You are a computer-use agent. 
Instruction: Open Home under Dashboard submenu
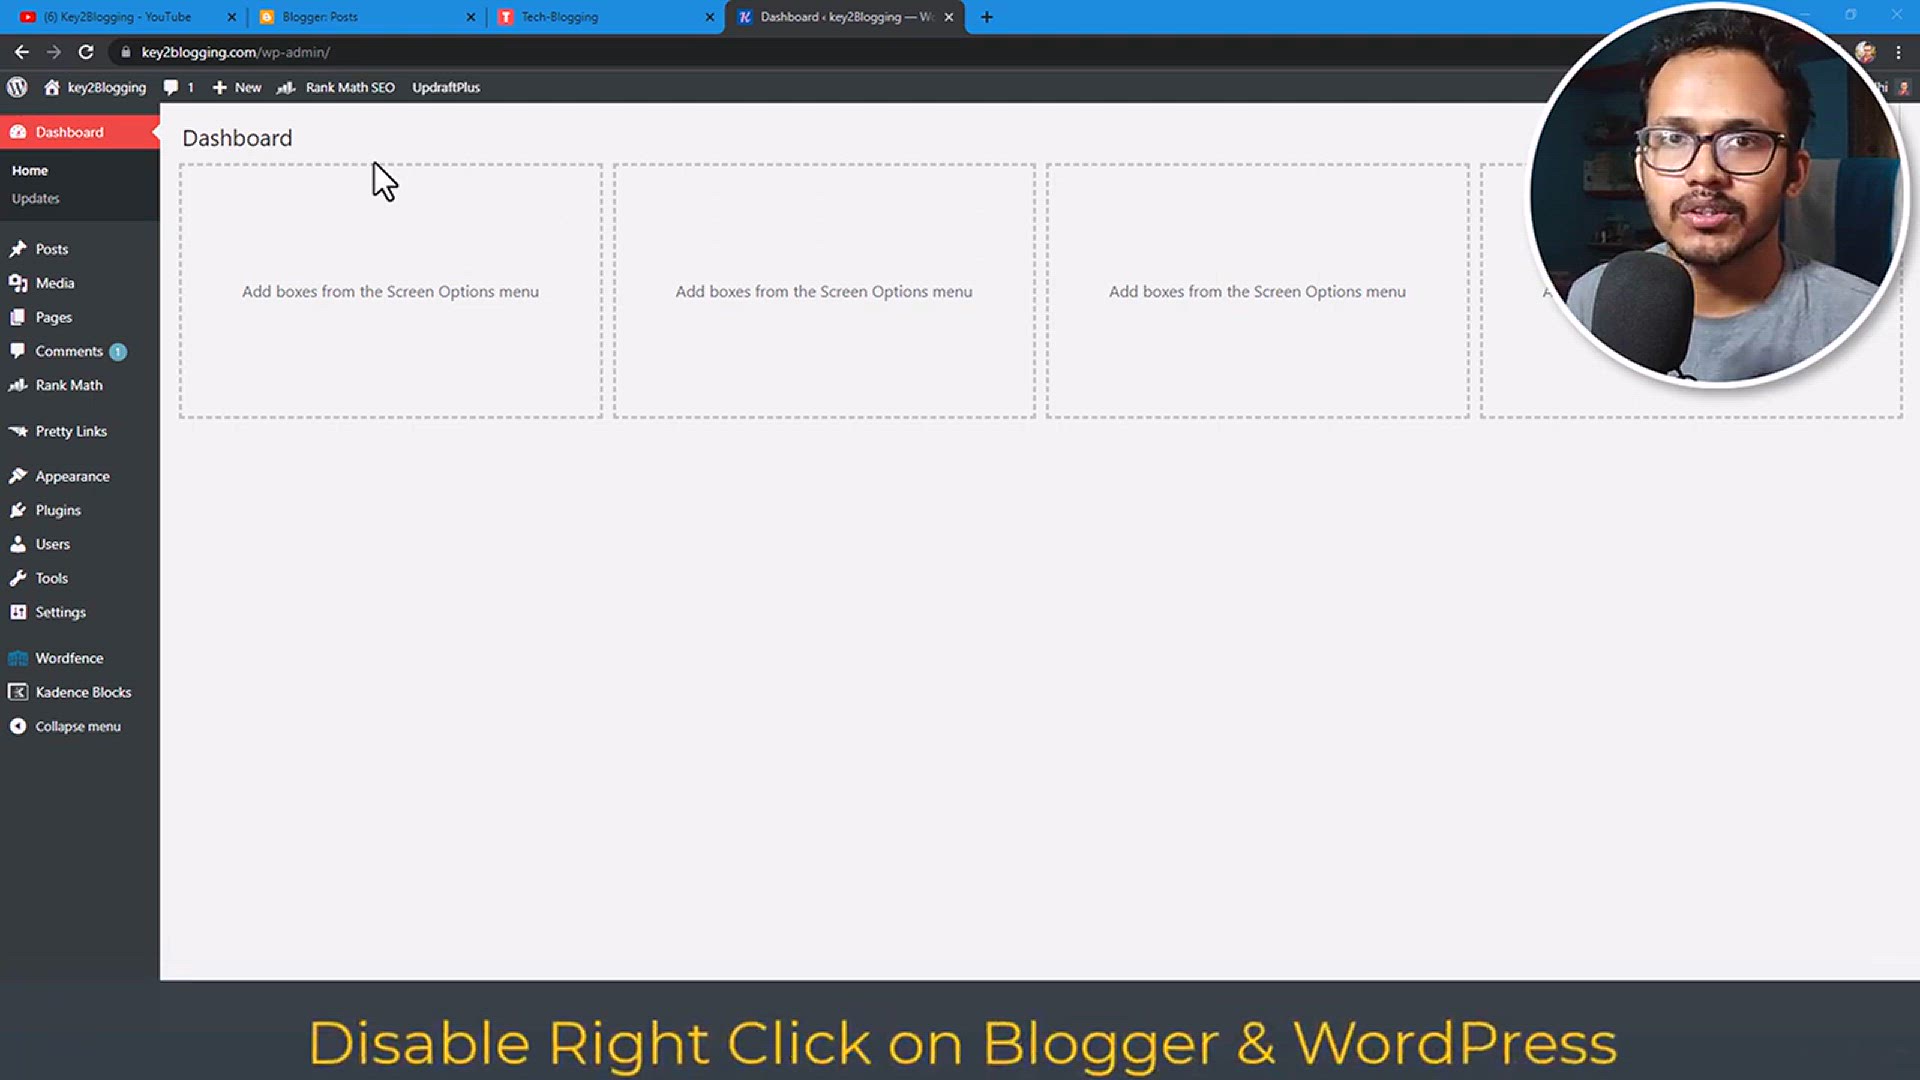[x=30, y=171]
